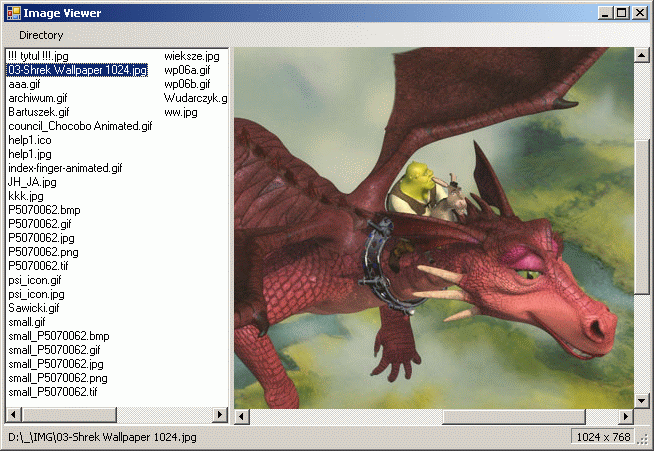This screenshot has height=451, width=654.
Task: Select file 'ww.jpg'
Action: [181, 112]
